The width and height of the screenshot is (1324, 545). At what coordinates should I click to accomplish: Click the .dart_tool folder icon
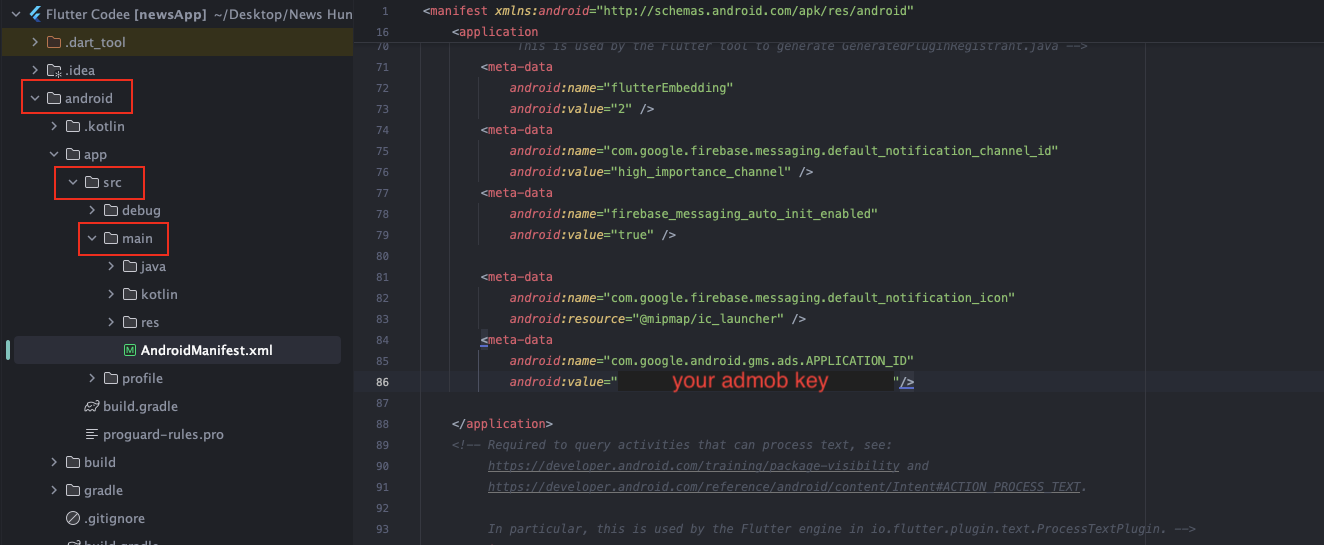(x=54, y=42)
